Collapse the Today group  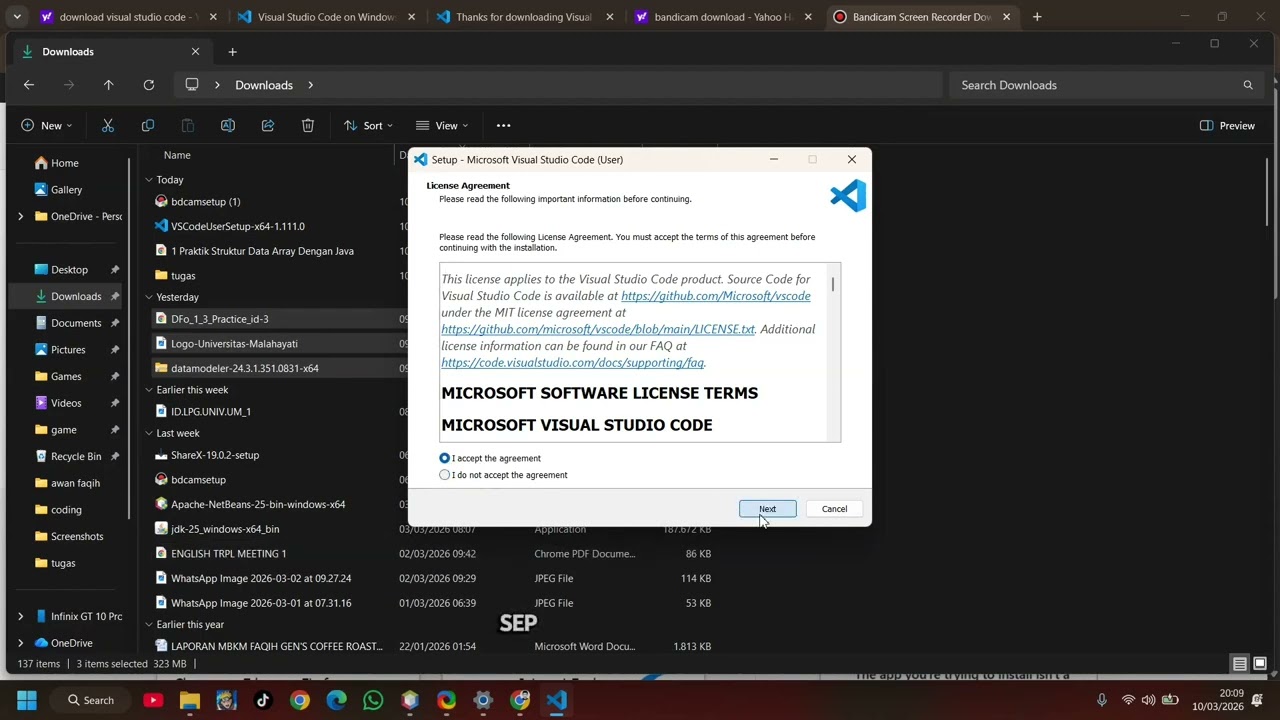point(148,180)
